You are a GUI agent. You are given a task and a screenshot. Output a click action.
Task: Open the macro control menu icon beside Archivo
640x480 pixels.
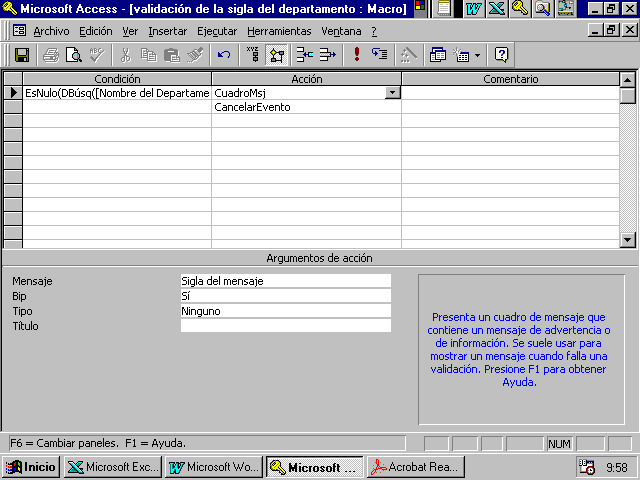[19, 31]
